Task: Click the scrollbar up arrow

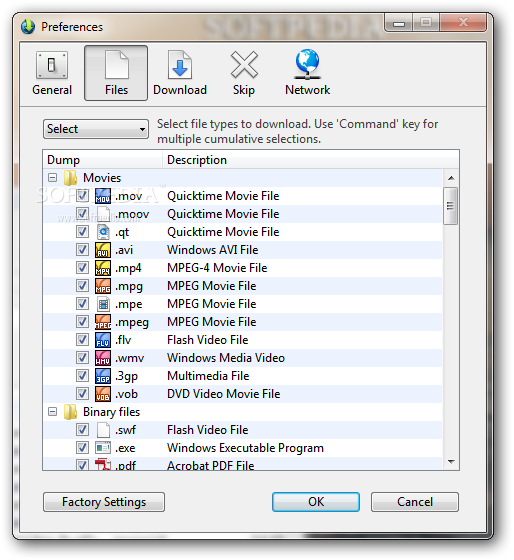Action: 451,178
